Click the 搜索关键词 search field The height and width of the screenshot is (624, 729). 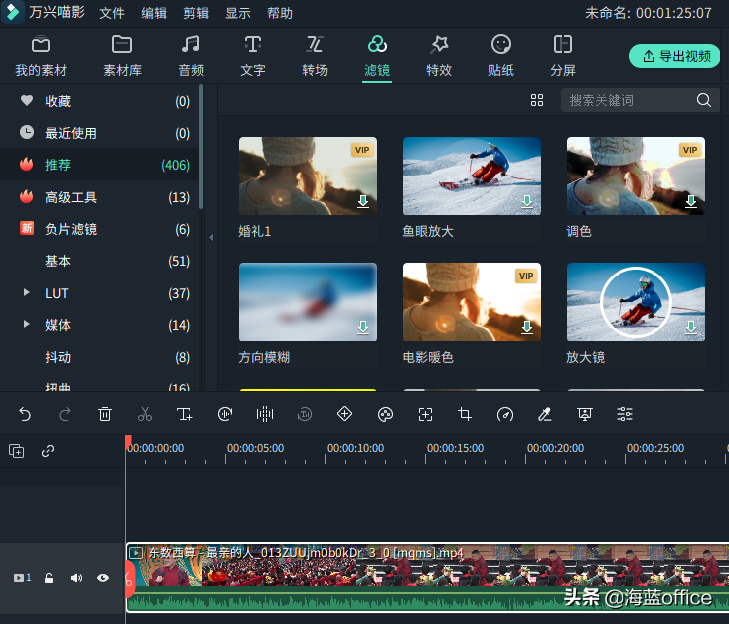pyautogui.click(x=628, y=100)
